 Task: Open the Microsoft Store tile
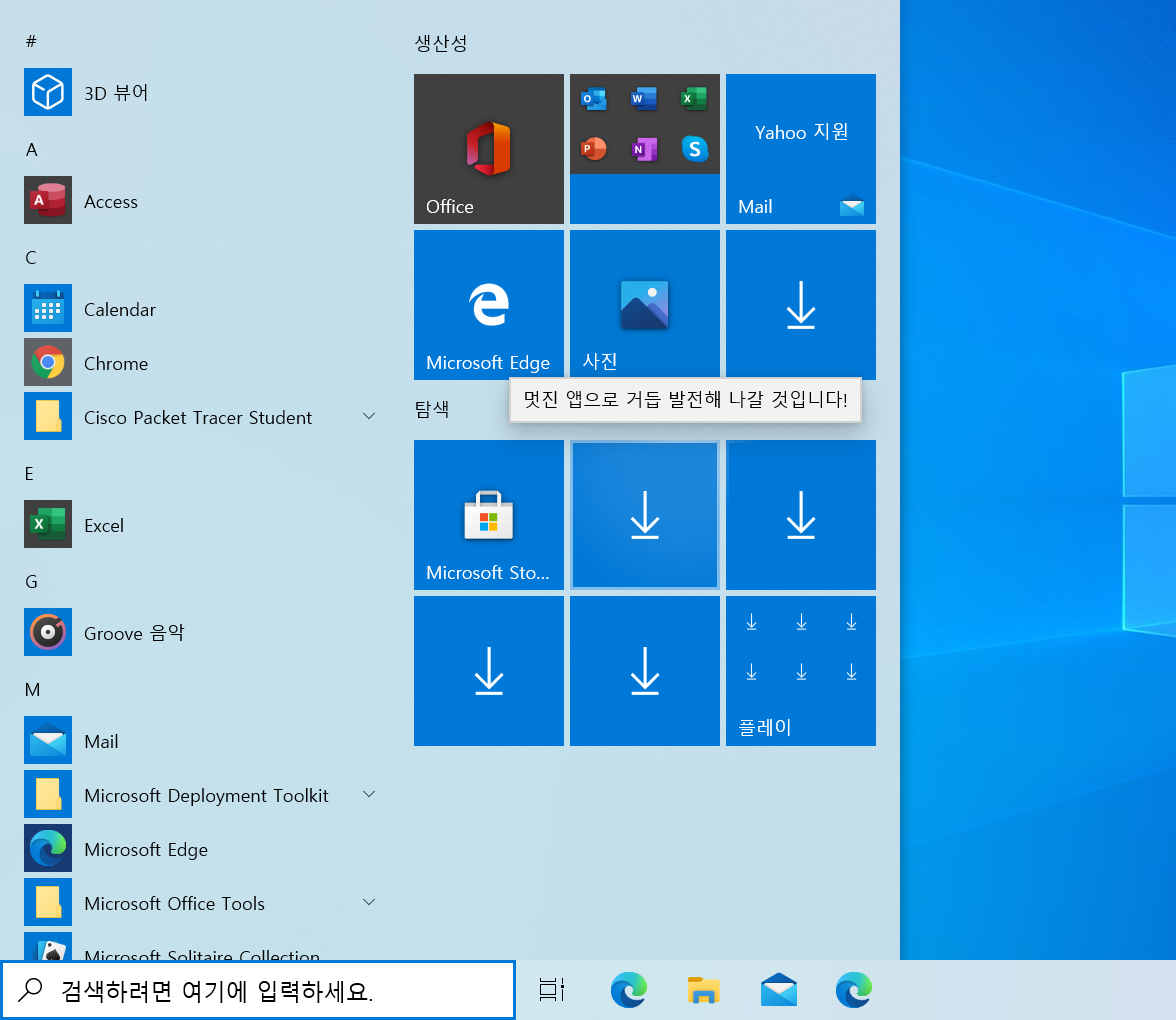coord(489,514)
